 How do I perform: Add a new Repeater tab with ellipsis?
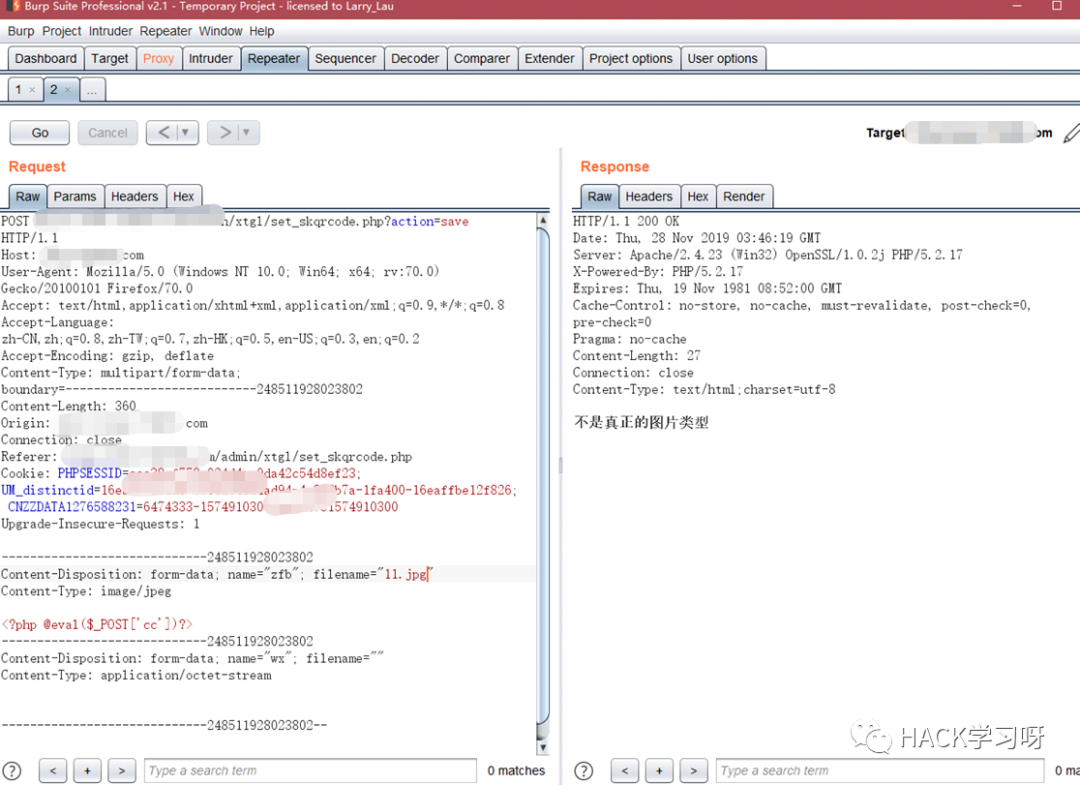(92, 90)
